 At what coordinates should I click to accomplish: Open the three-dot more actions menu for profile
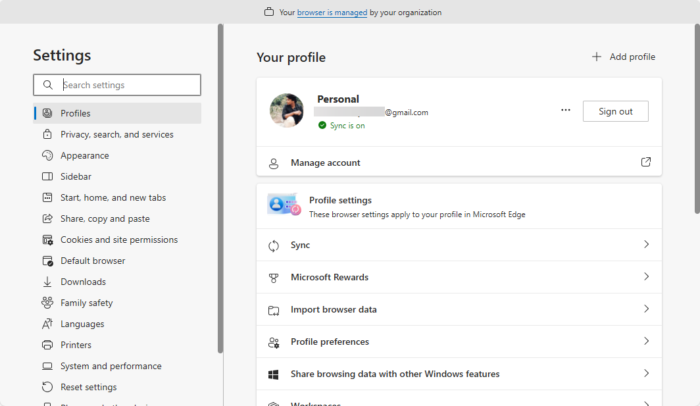point(566,111)
